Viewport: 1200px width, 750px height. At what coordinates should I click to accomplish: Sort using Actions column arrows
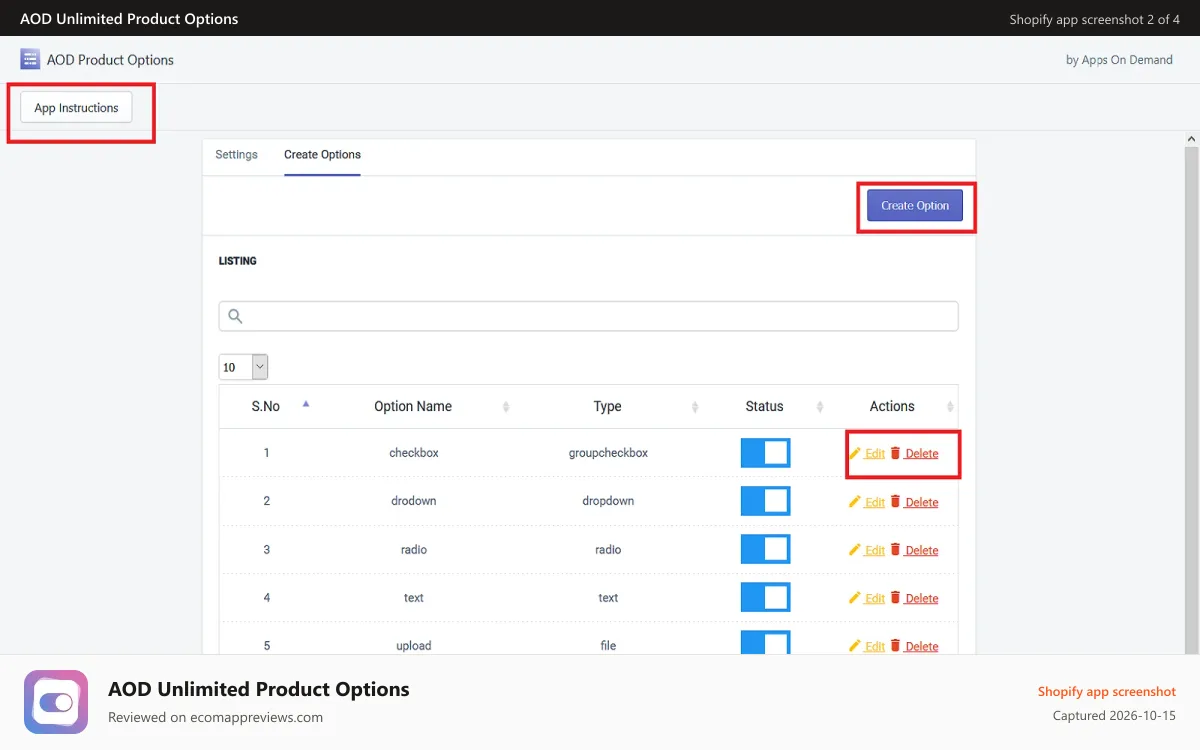coord(950,406)
